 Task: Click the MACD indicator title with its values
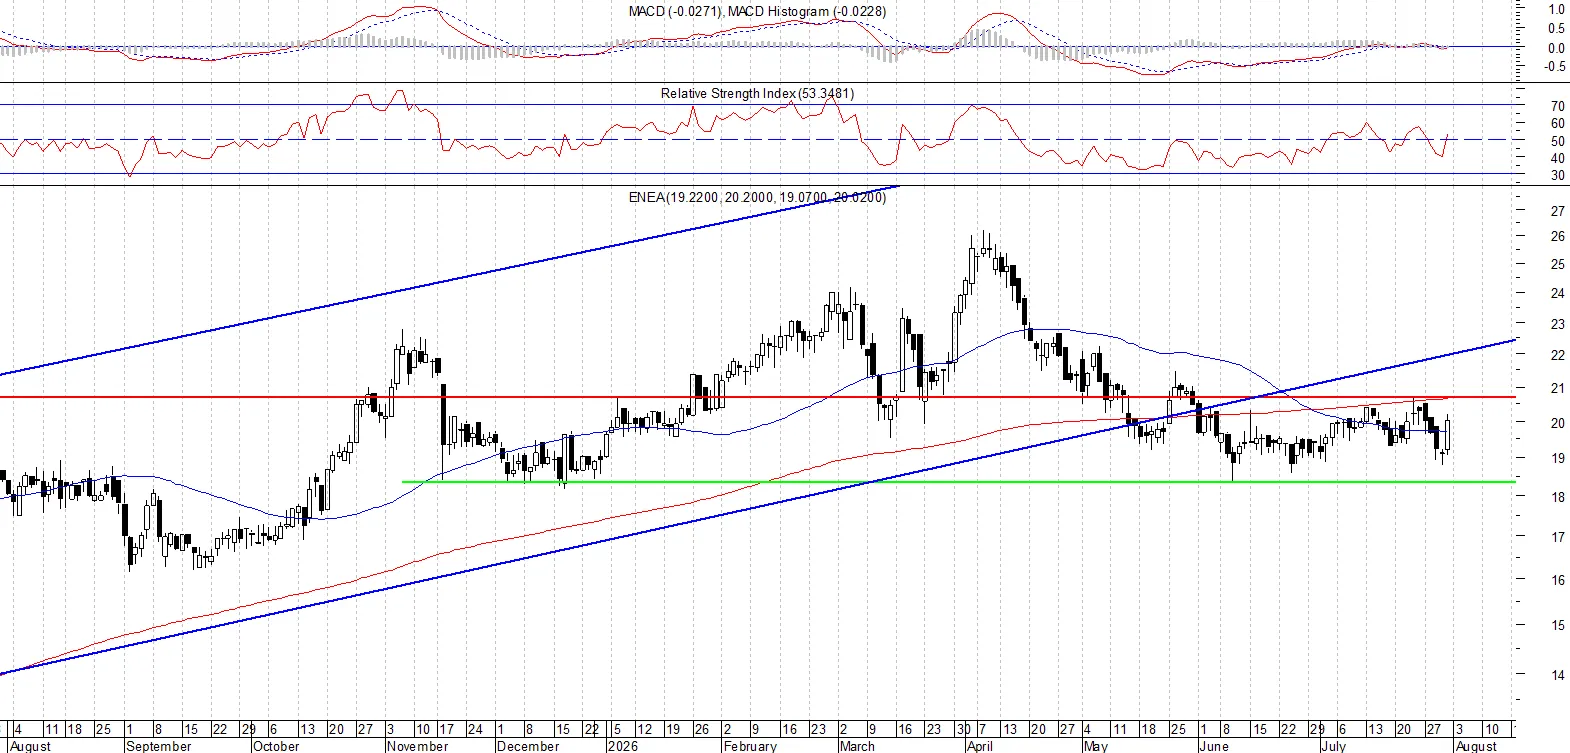click(x=757, y=11)
